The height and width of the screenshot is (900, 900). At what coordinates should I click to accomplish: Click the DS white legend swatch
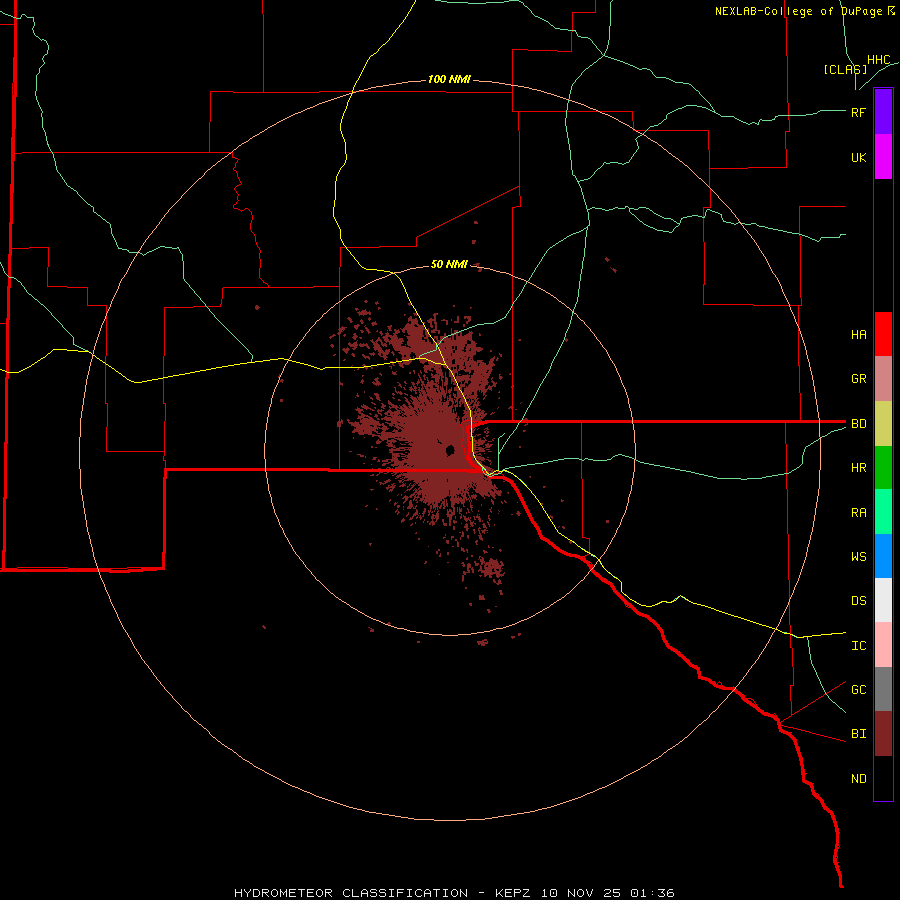(x=883, y=600)
